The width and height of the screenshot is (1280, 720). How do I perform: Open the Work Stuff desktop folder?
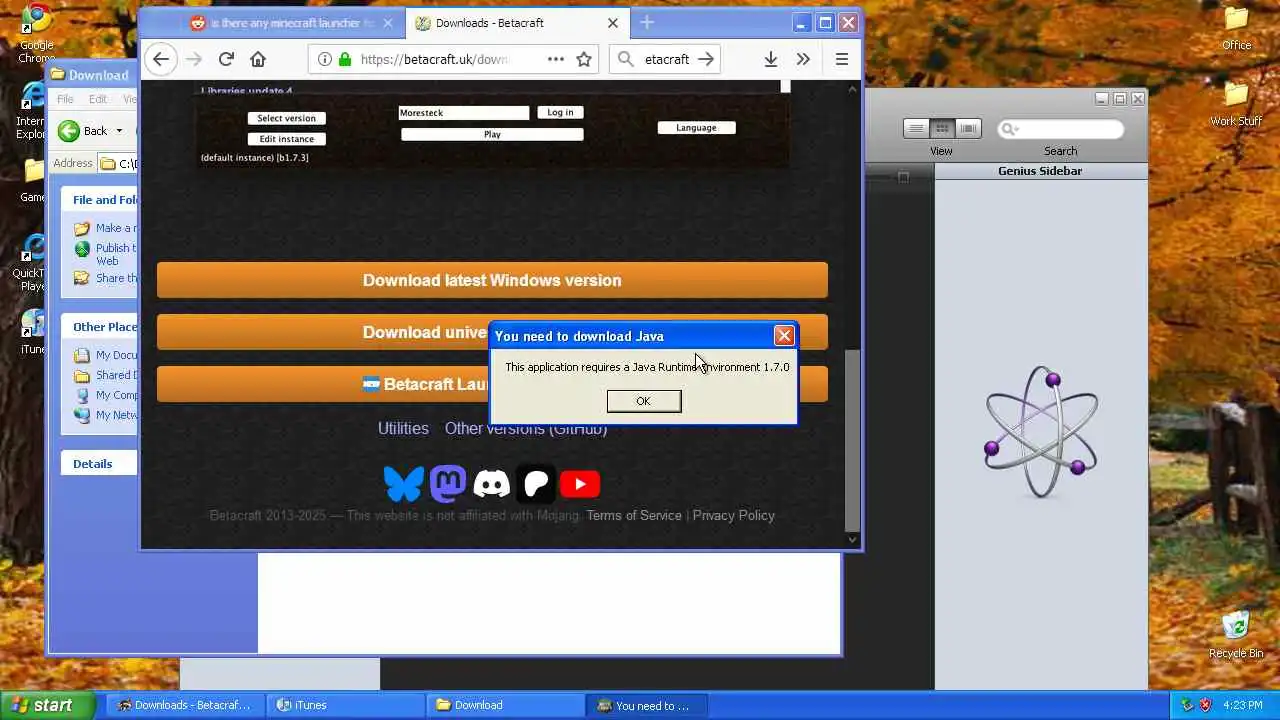[x=1236, y=104]
